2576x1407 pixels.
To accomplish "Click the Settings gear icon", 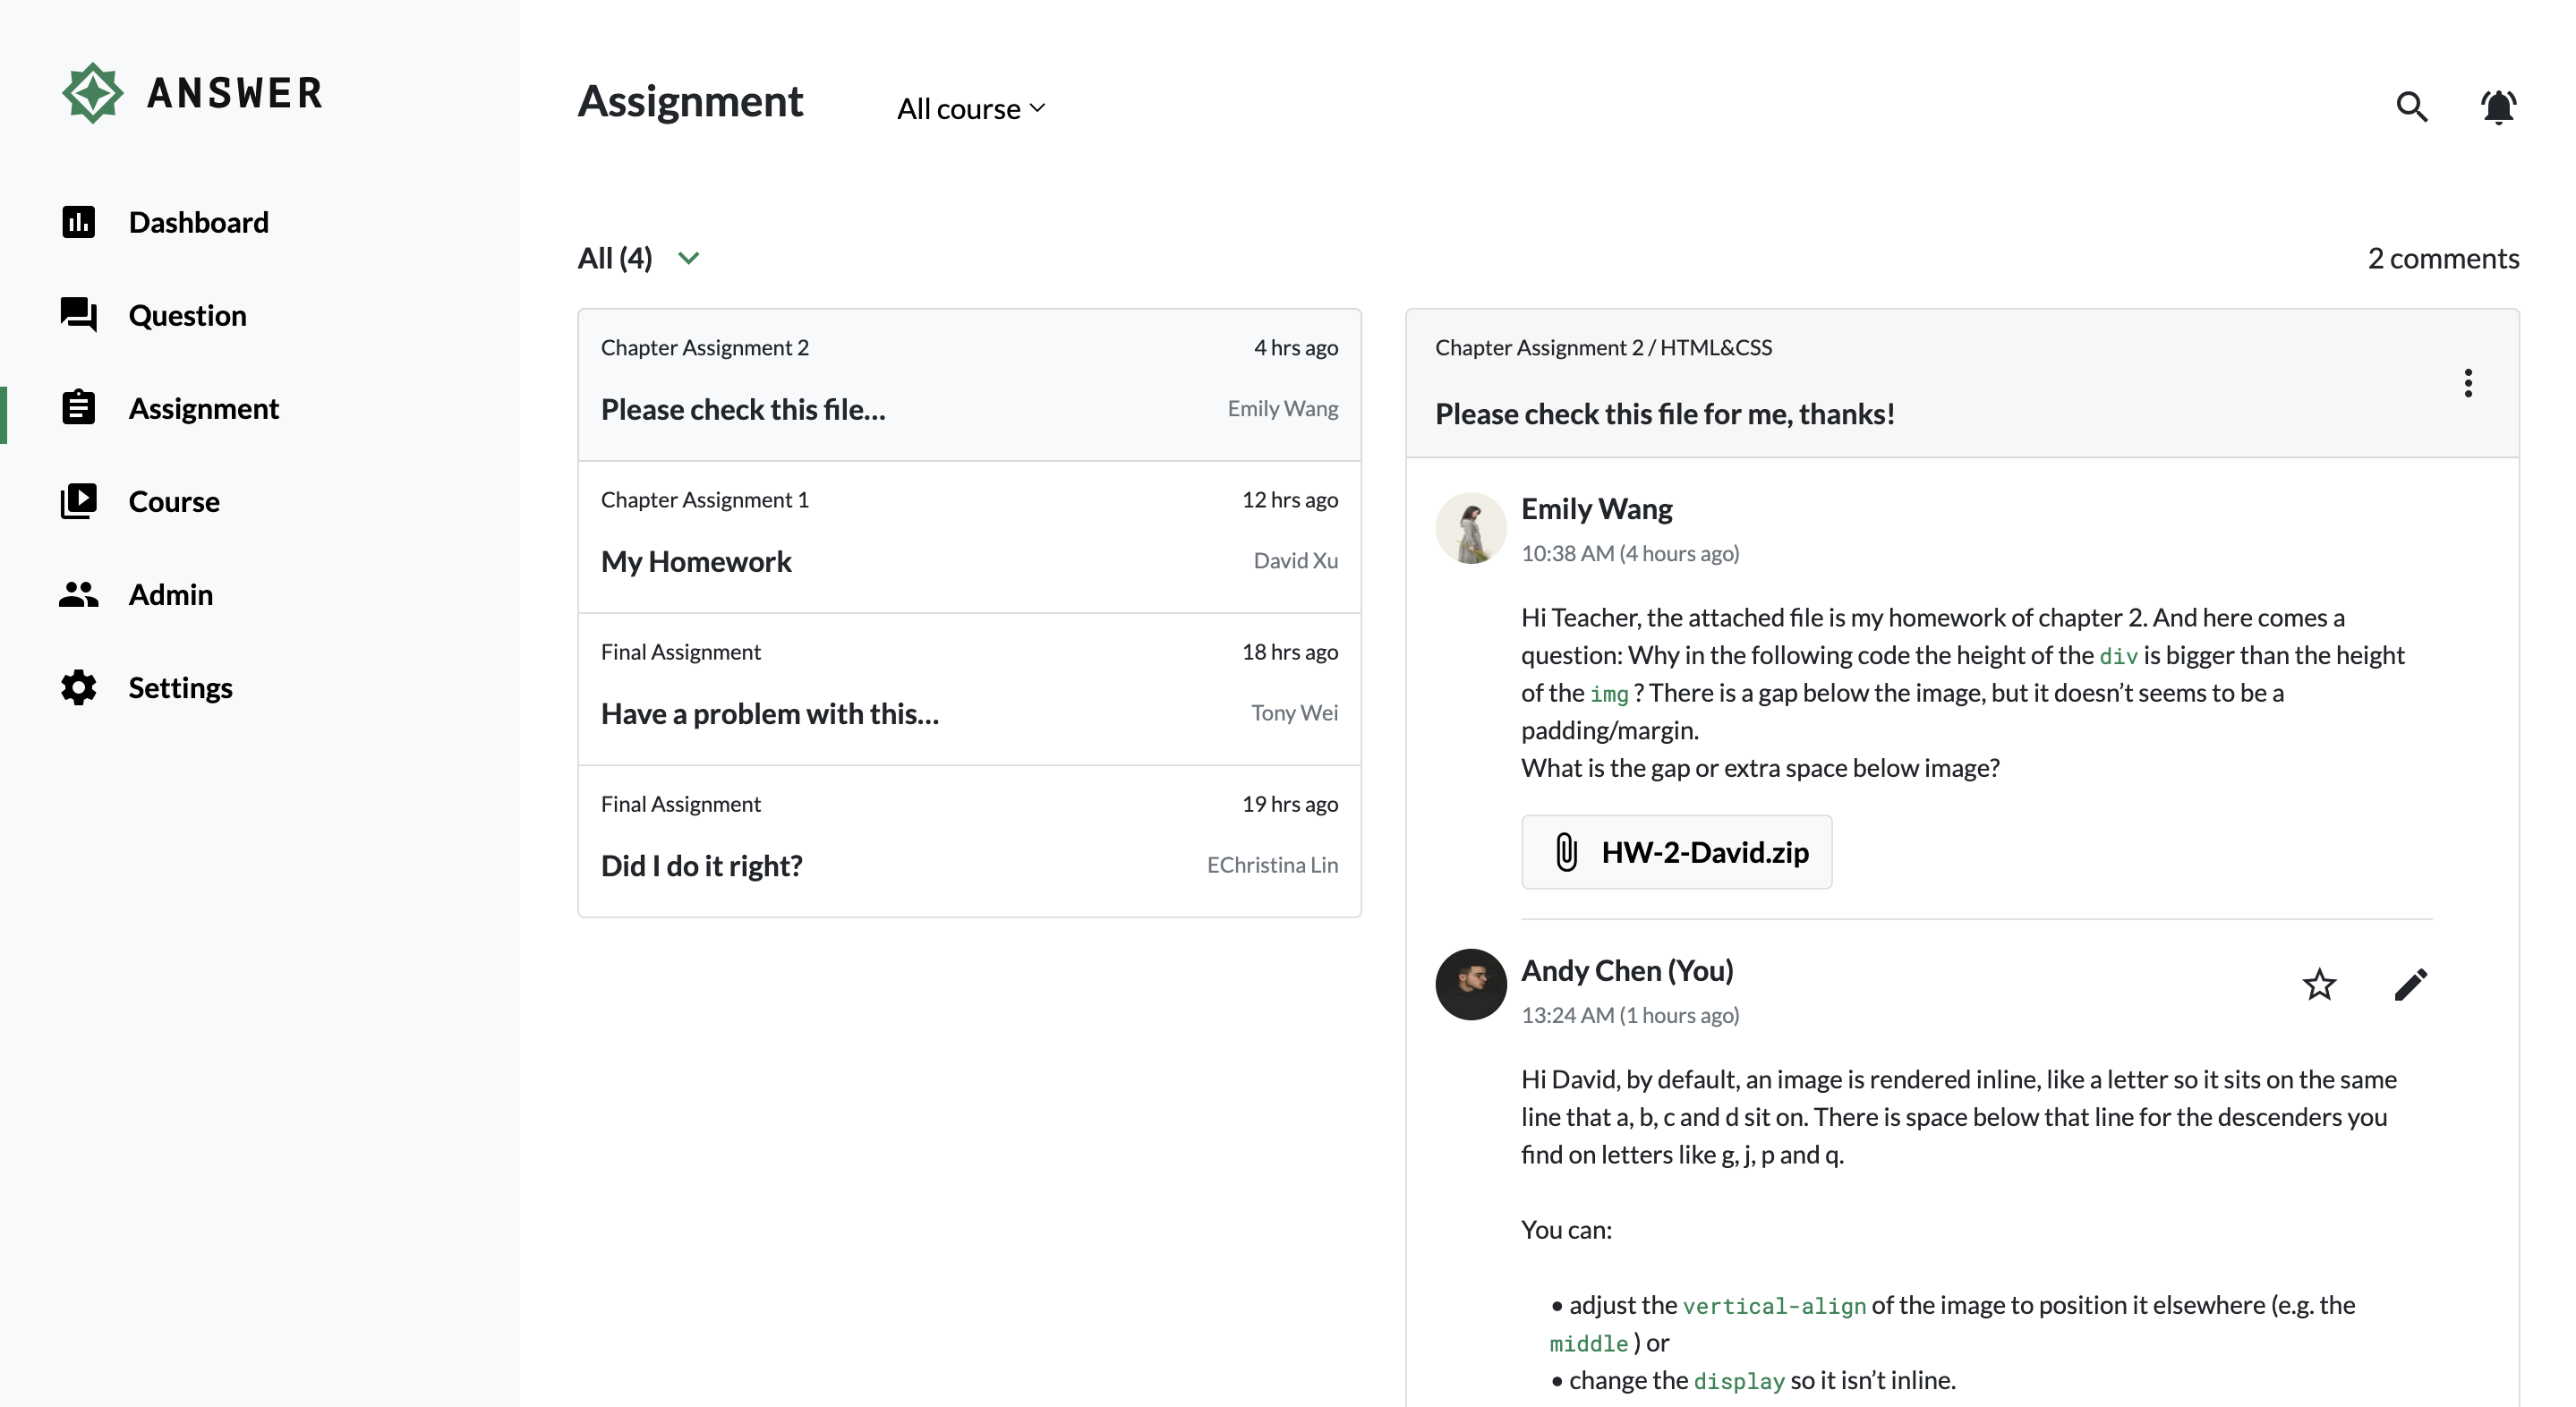I will (78, 688).
